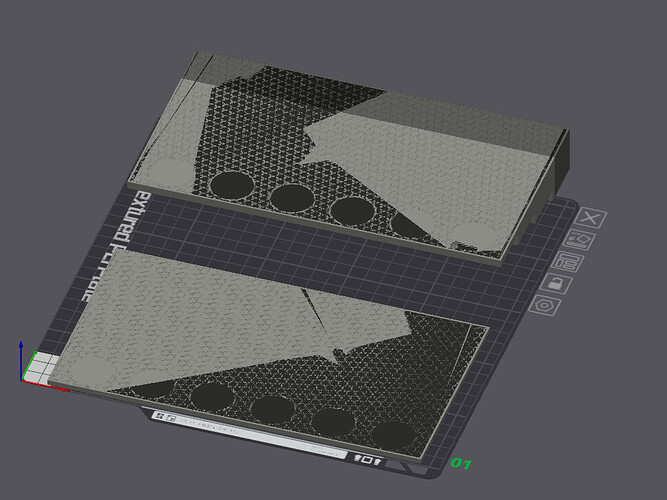The height and width of the screenshot is (500, 667).
Task: Click the dark slit on lower model surface
Action: pyautogui.click(x=313, y=311)
